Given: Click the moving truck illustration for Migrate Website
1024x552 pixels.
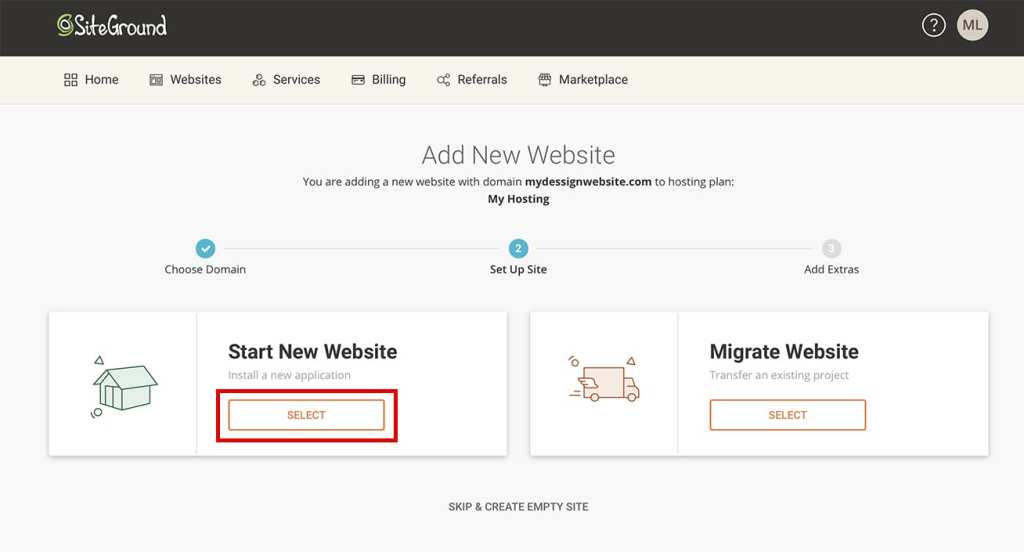Looking at the screenshot, I should [x=604, y=379].
